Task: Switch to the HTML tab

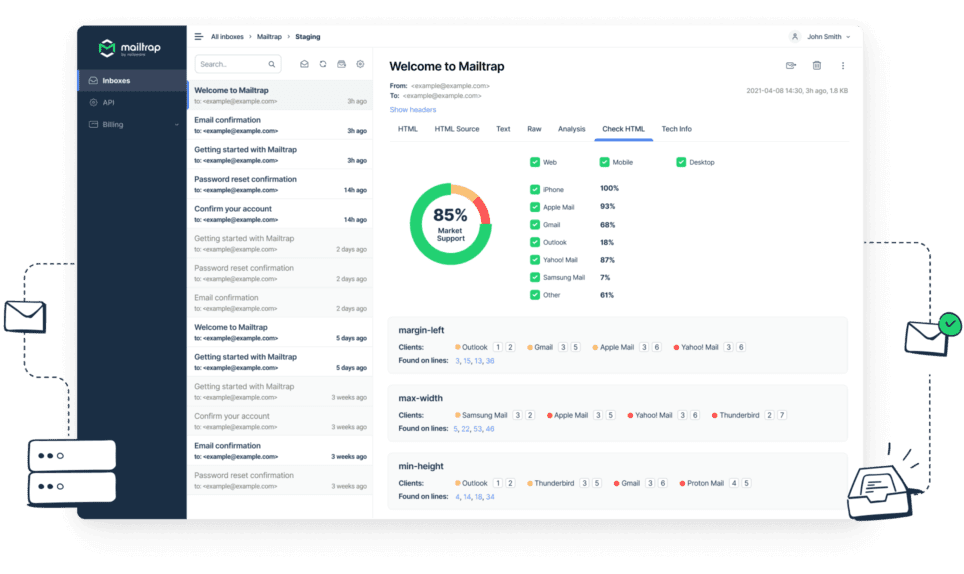Action: pyautogui.click(x=408, y=129)
